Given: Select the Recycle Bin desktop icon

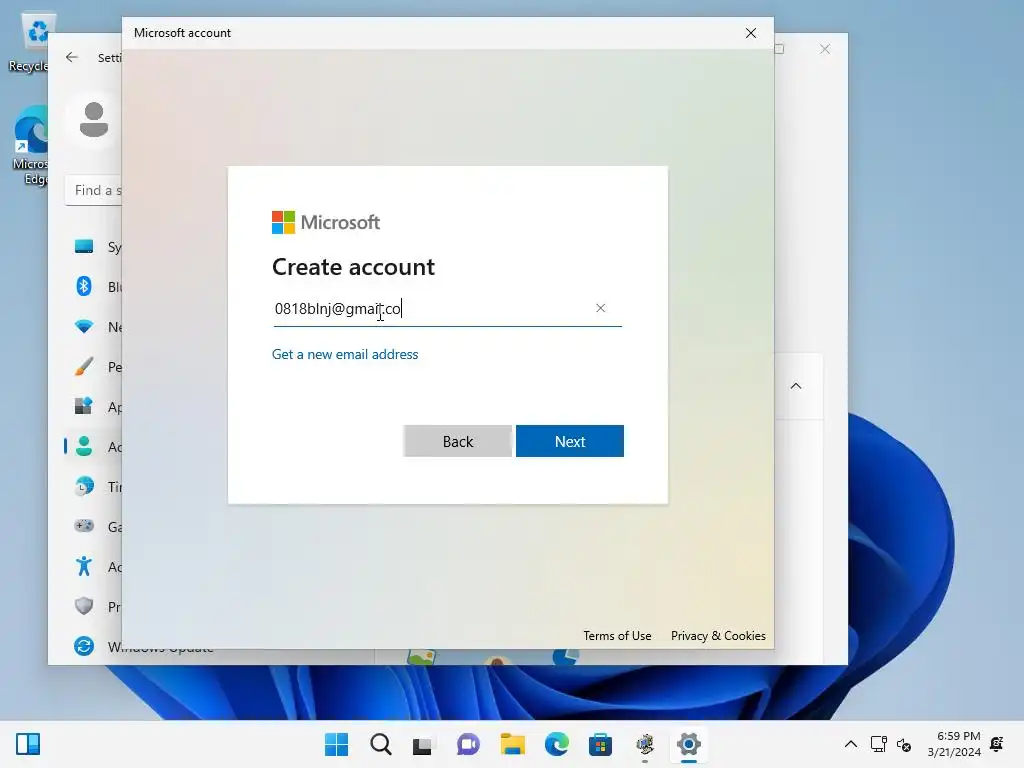Looking at the screenshot, I should point(31,43).
